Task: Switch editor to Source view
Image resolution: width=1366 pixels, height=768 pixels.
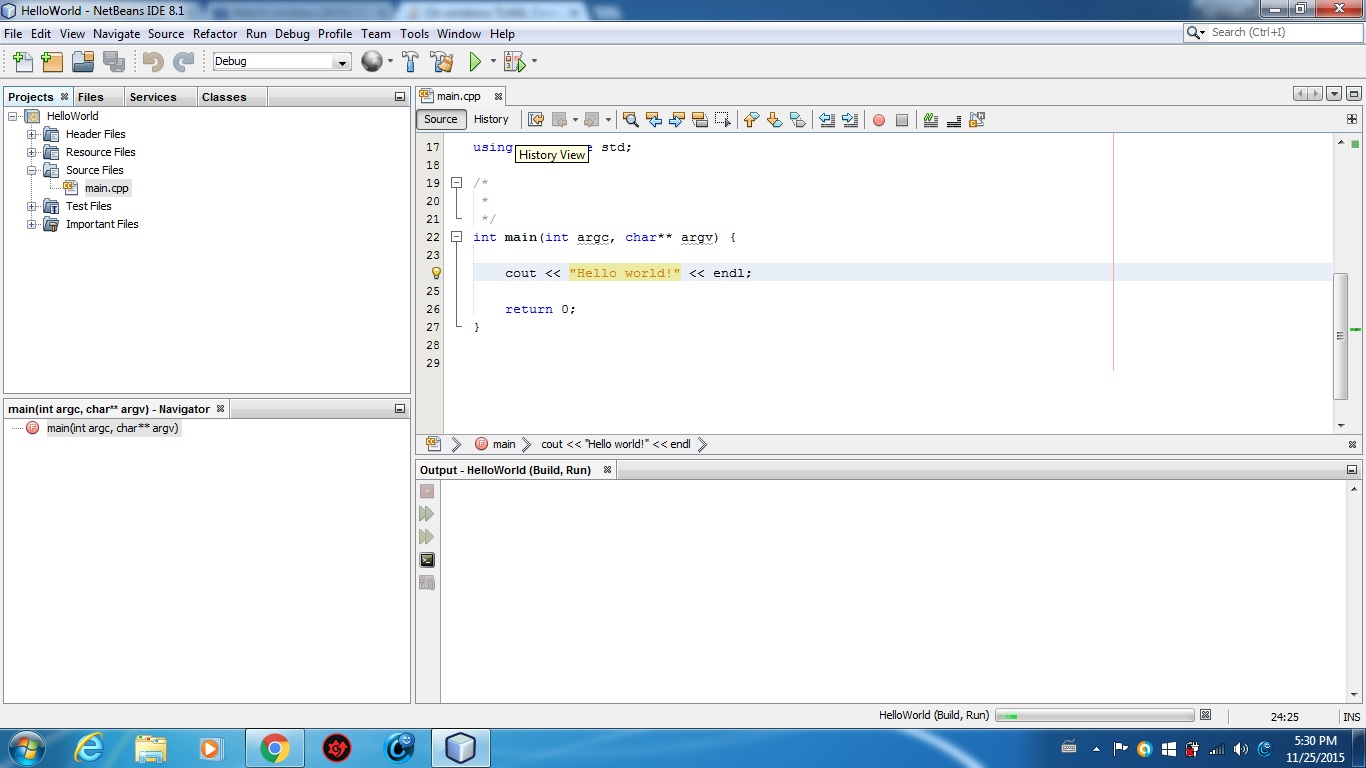Action: pos(441,119)
